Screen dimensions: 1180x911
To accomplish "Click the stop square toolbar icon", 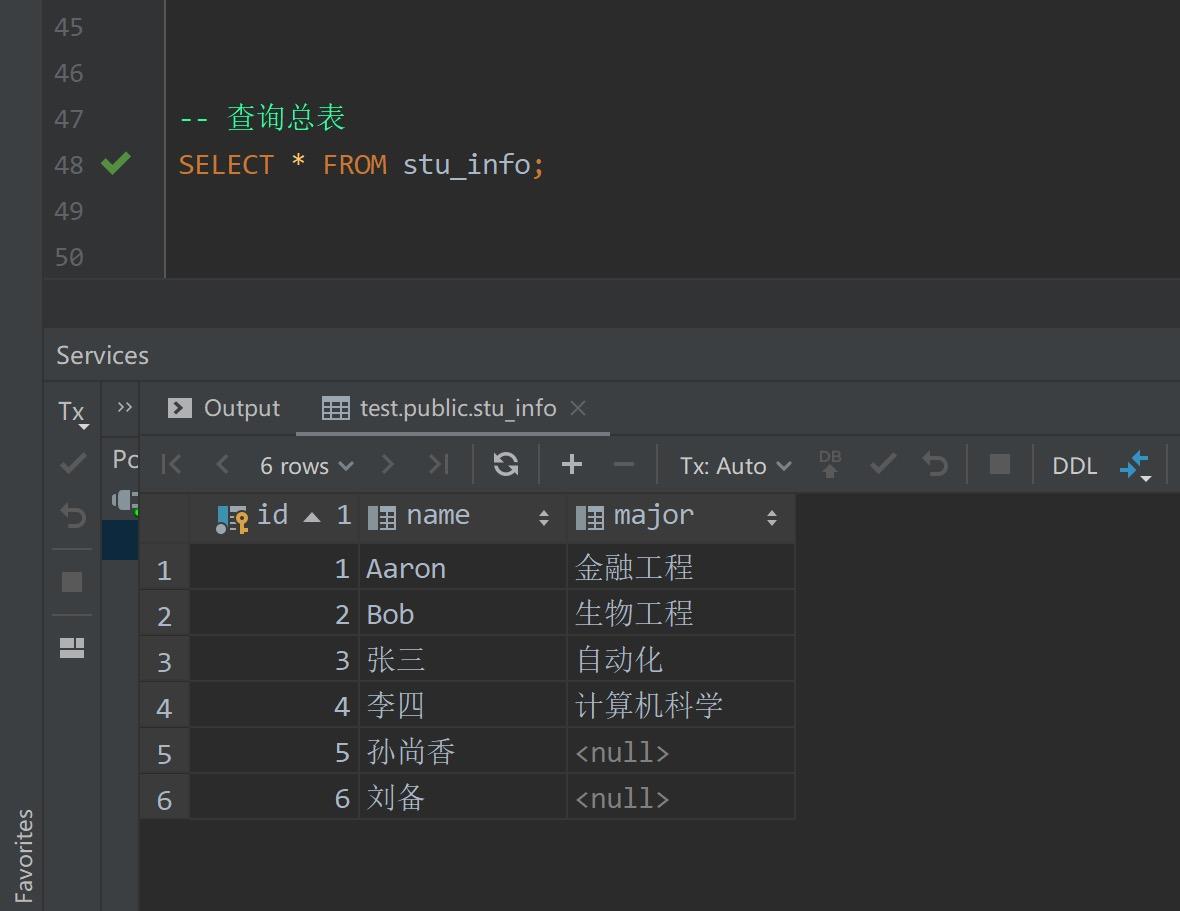I will pyautogui.click(x=999, y=465).
